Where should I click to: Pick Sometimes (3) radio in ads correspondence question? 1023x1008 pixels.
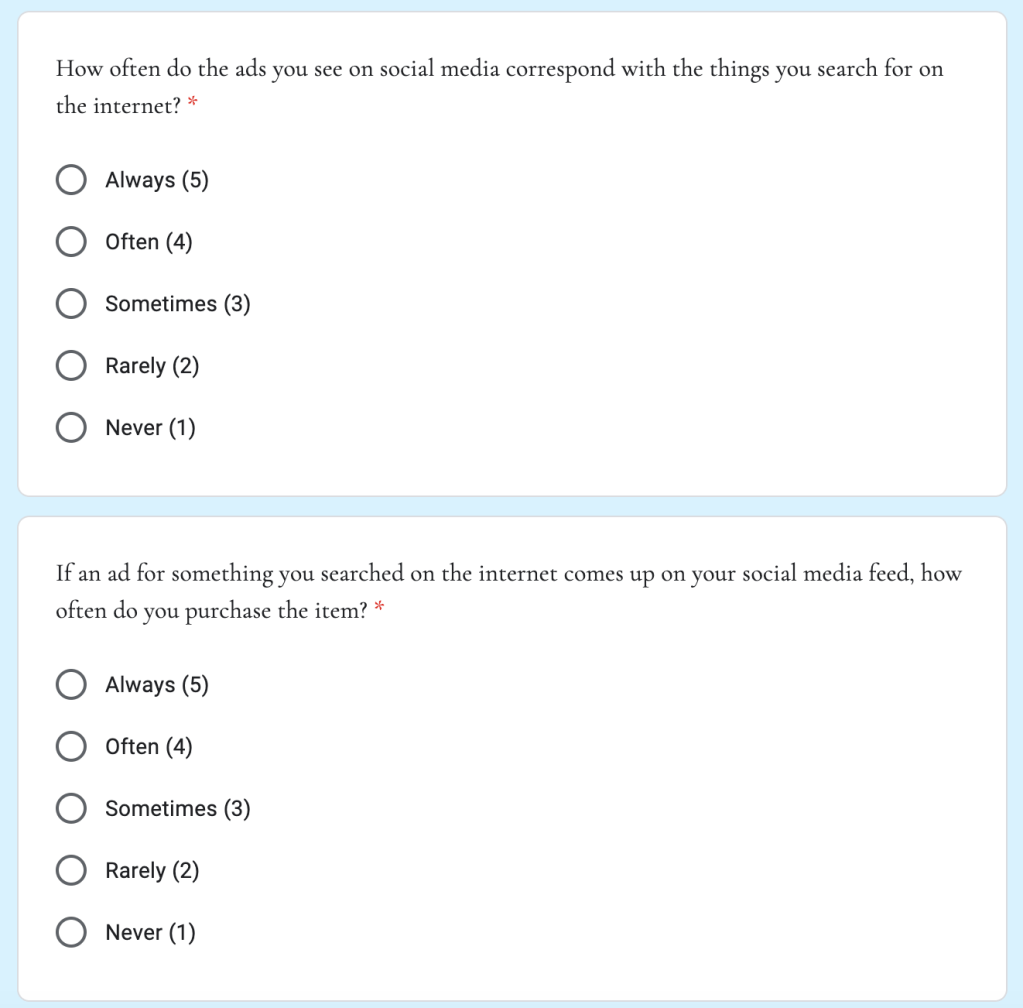point(71,305)
